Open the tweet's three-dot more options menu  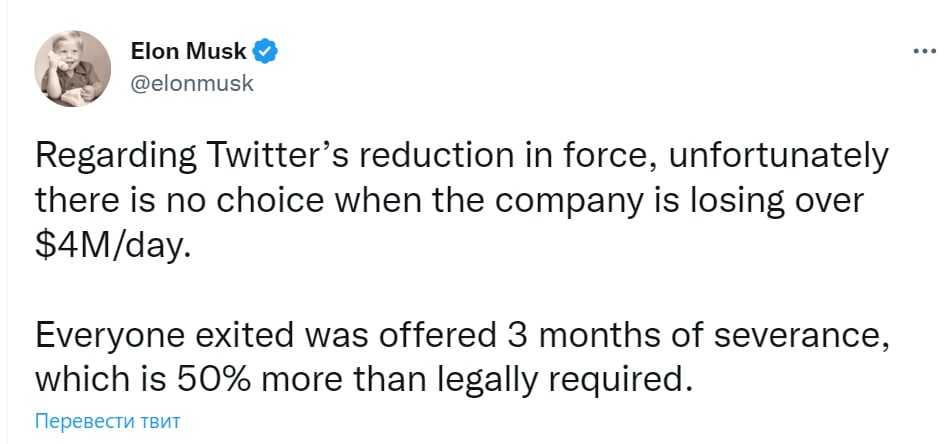[x=921, y=50]
